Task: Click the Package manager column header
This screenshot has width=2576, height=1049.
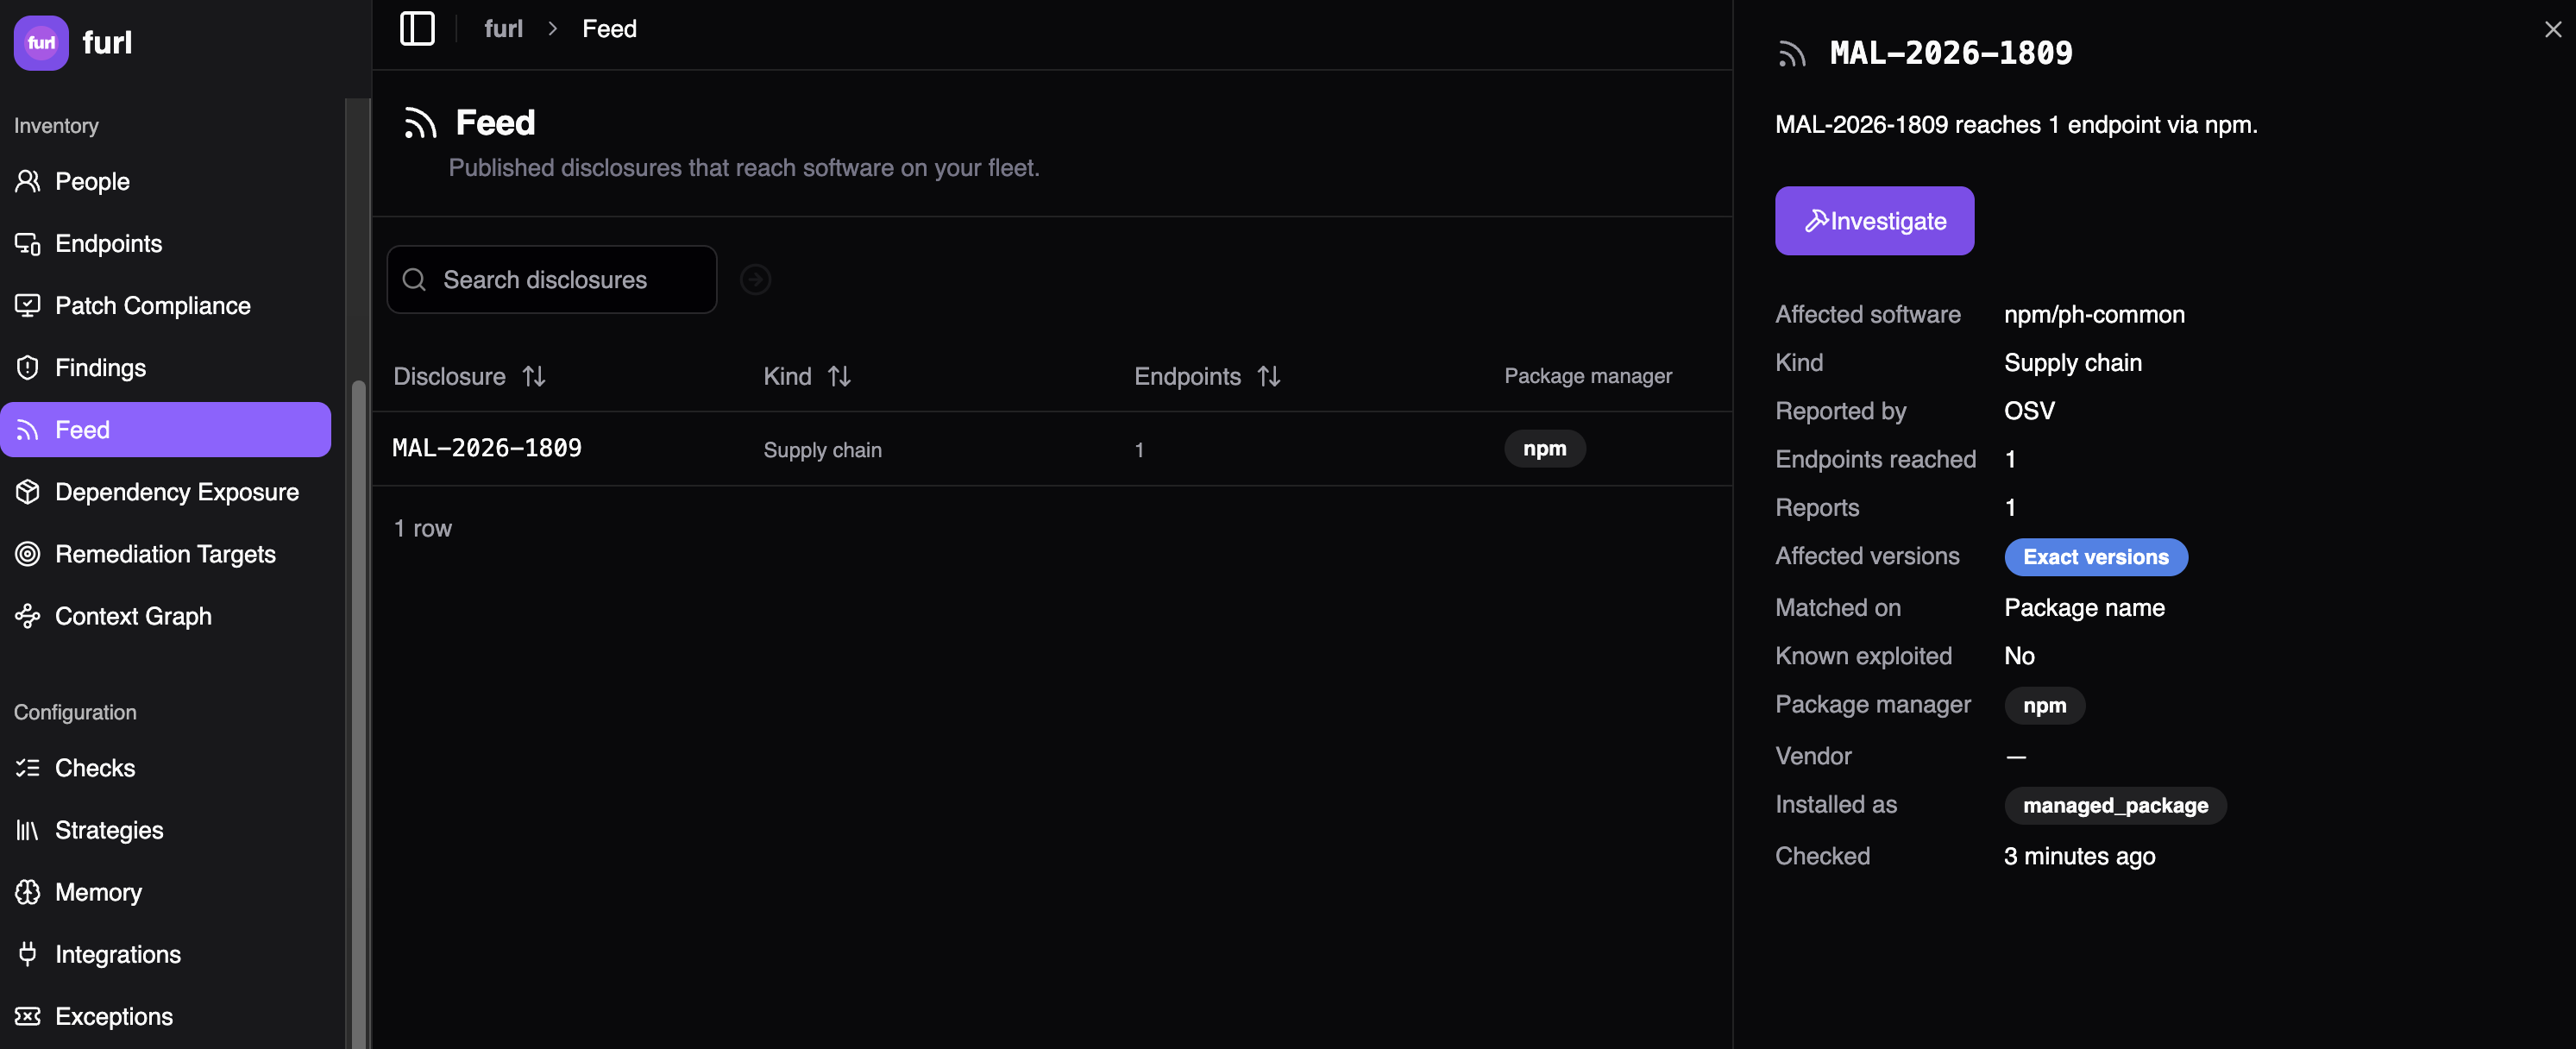Action: click(1587, 376)
